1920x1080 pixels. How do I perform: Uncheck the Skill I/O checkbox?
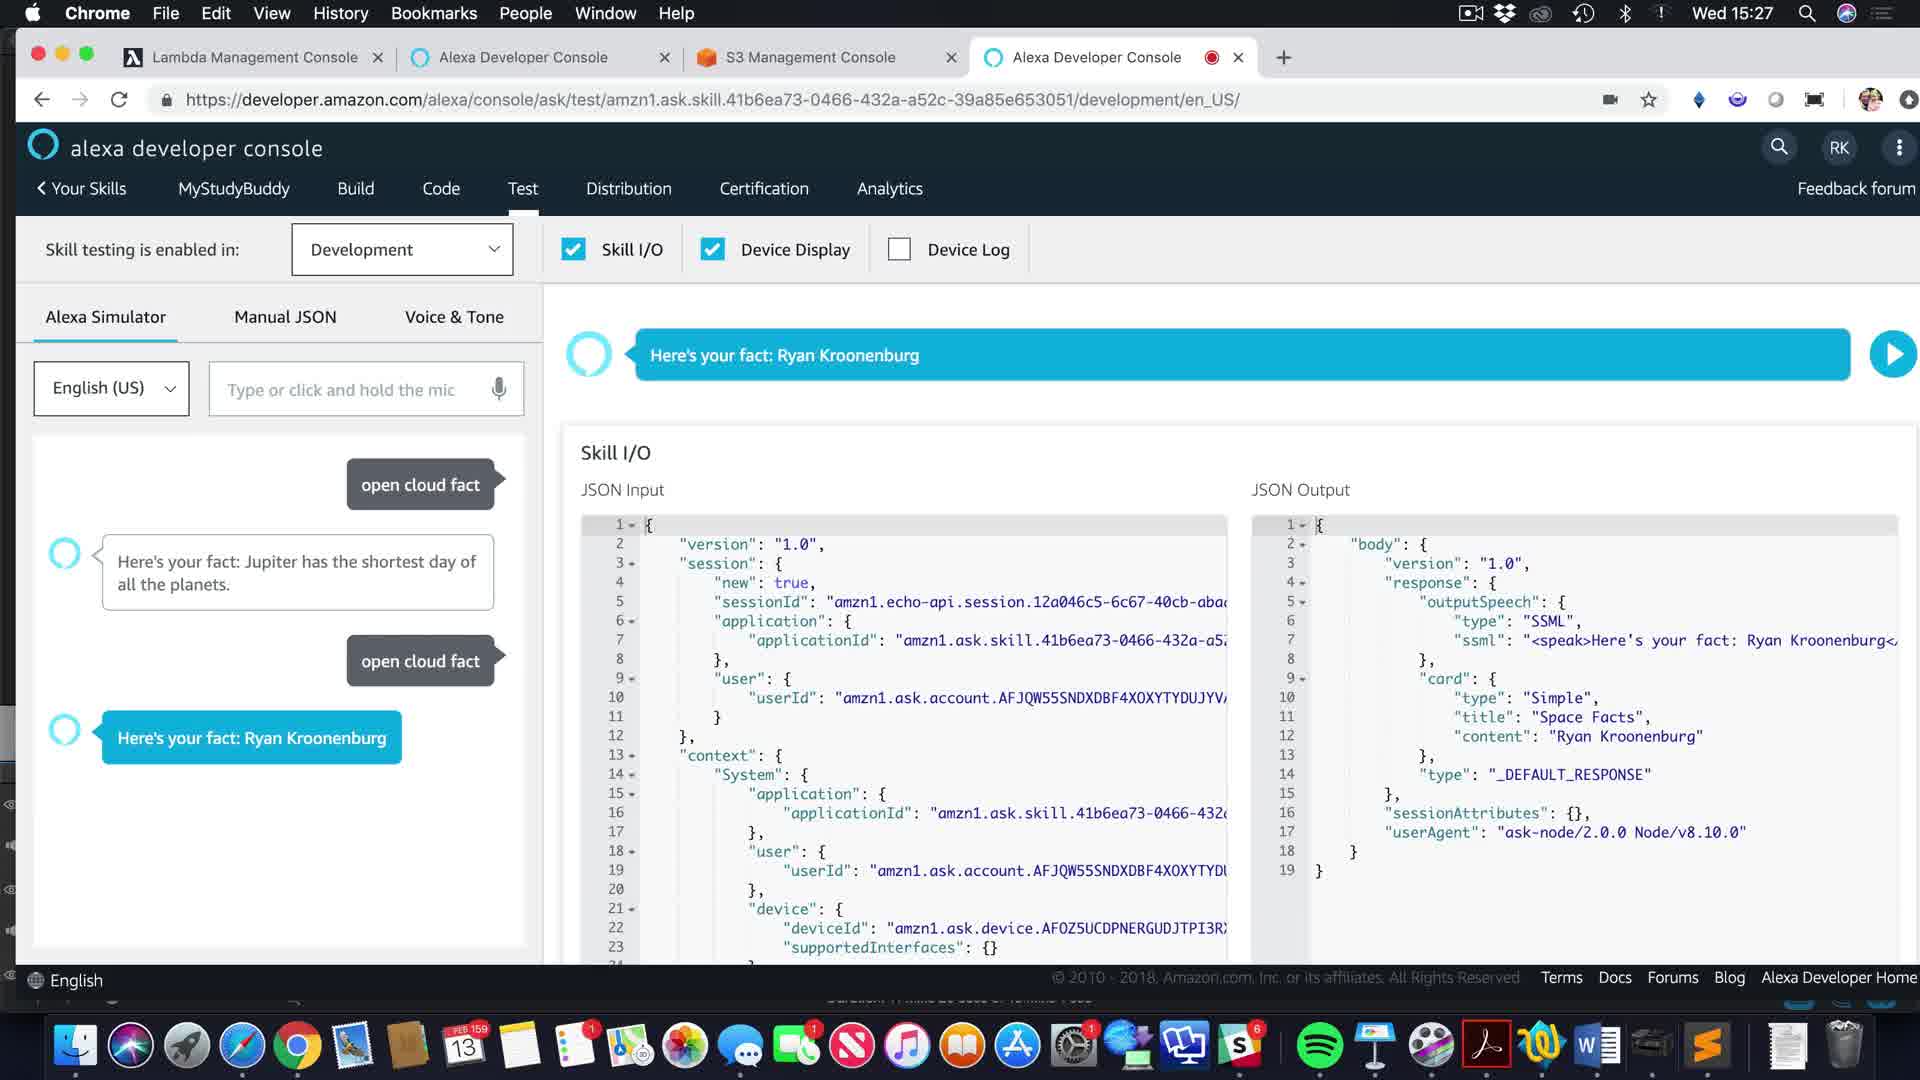[x=573, y=250]
